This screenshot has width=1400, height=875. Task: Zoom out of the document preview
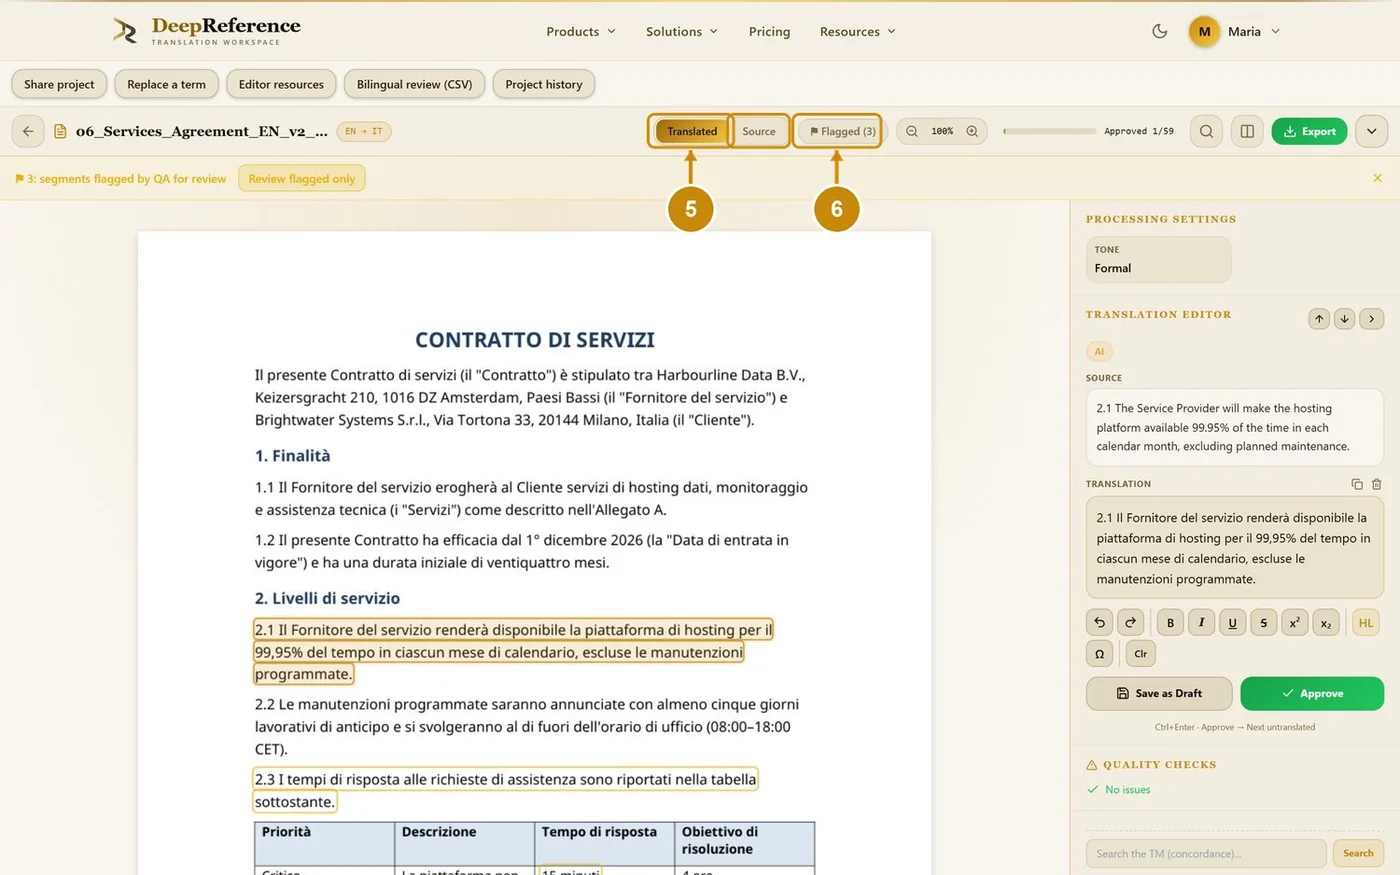[x=912, y=131]
